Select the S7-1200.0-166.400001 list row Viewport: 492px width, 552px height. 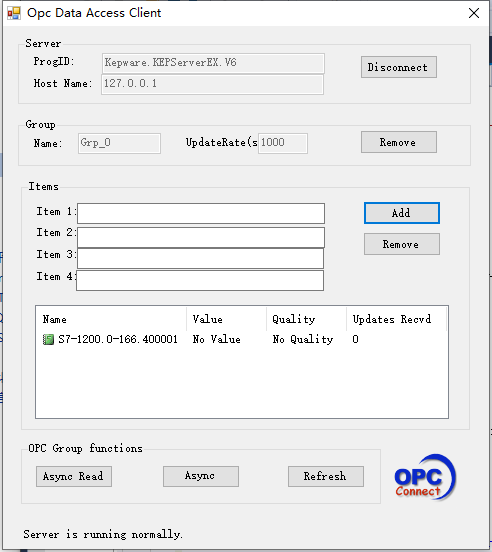tap(242, 339)
